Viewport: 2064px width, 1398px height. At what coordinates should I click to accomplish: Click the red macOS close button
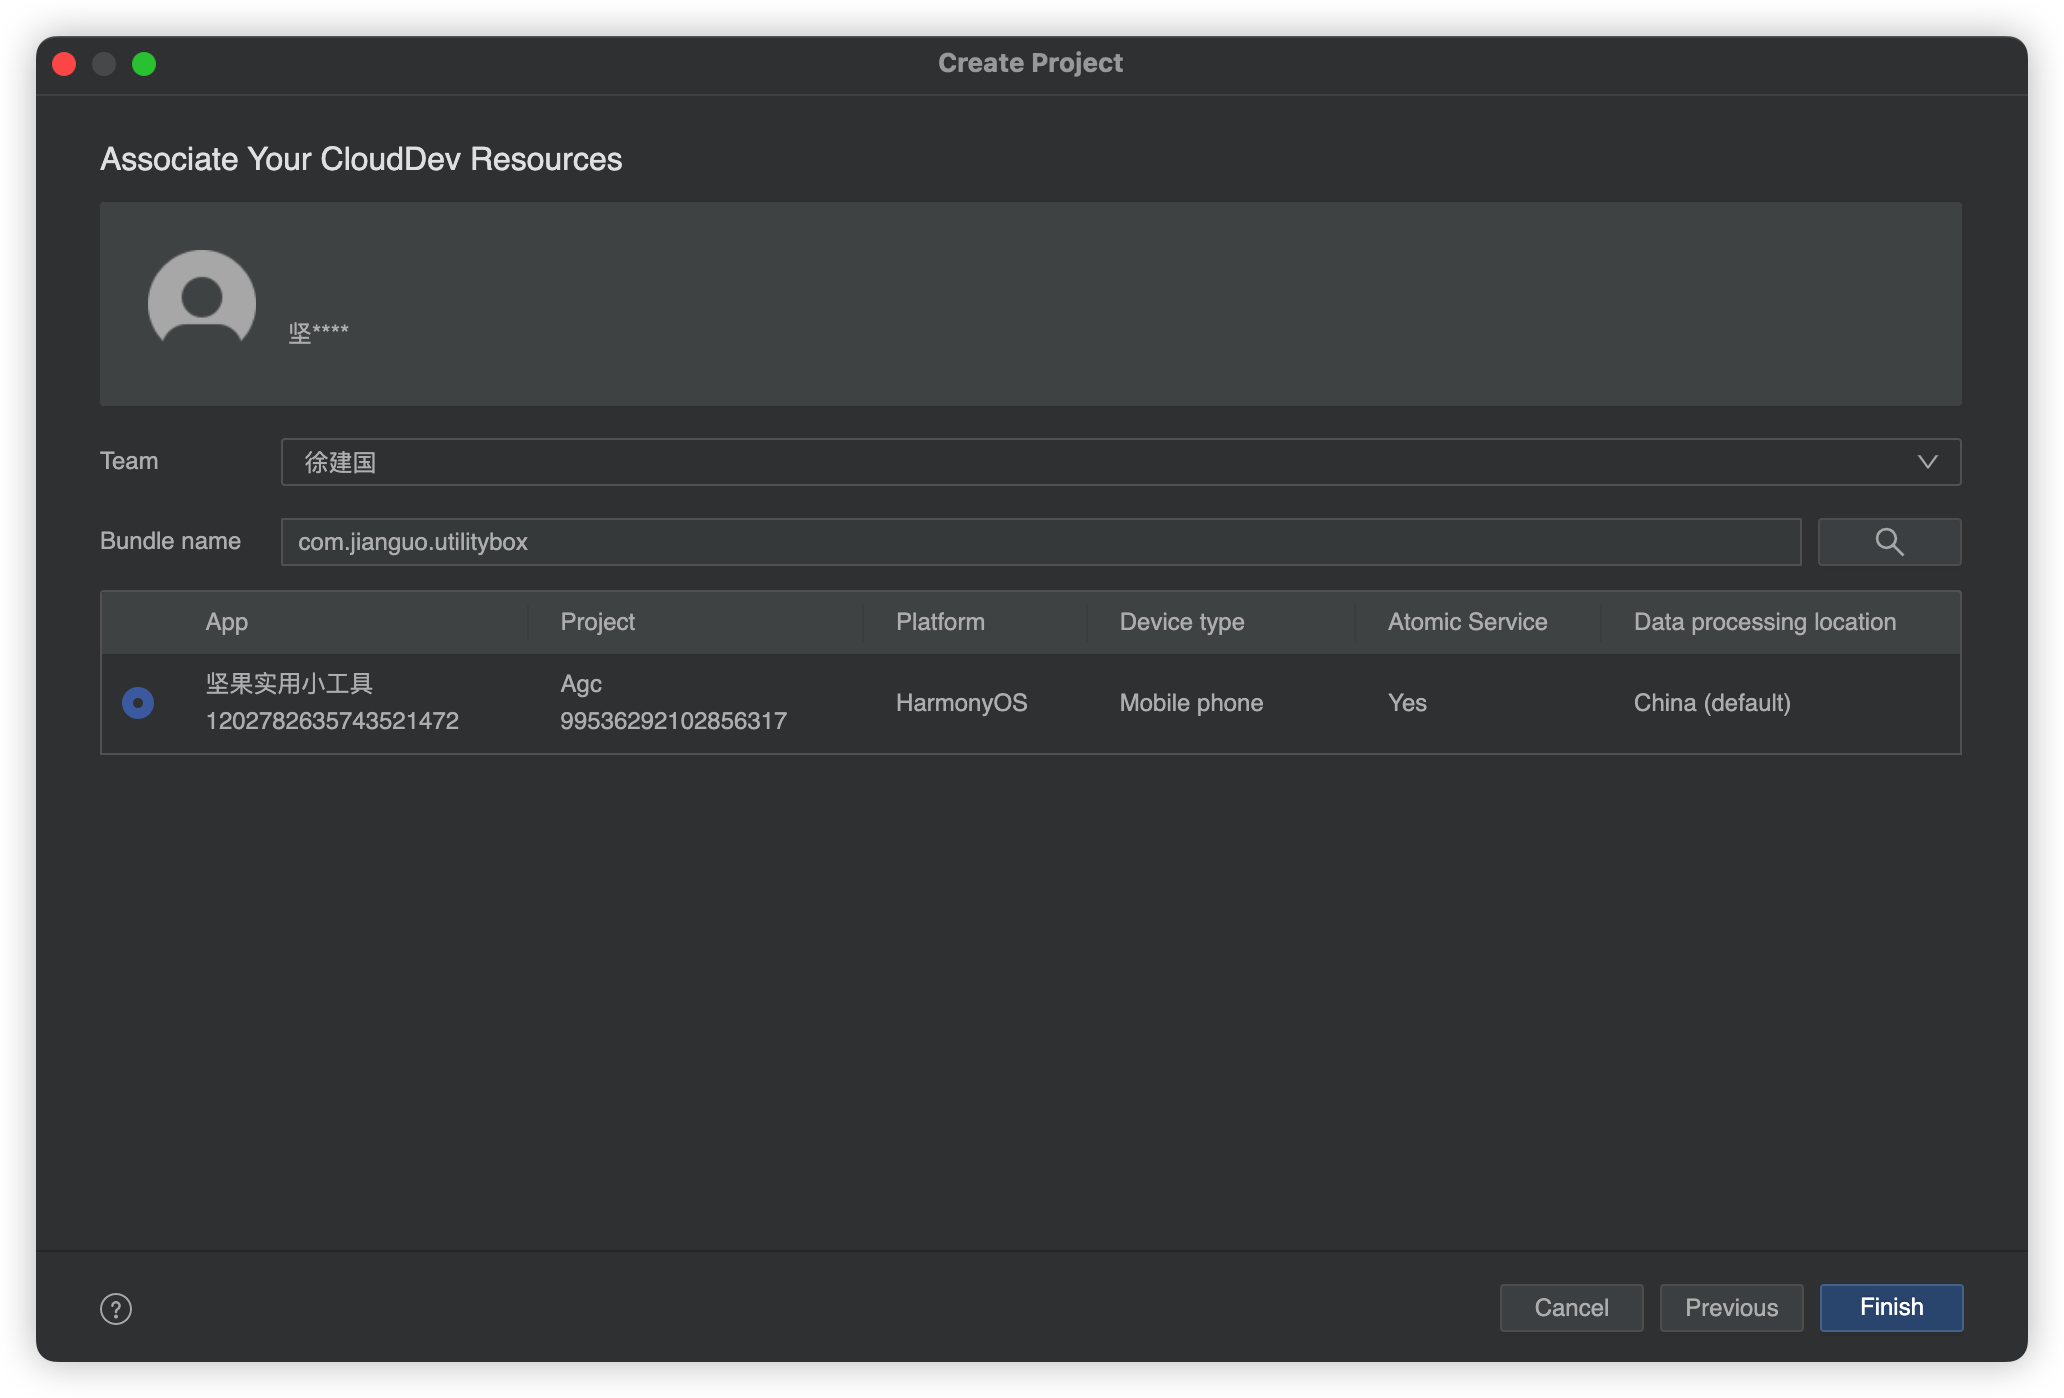click(x=62, y=62)
